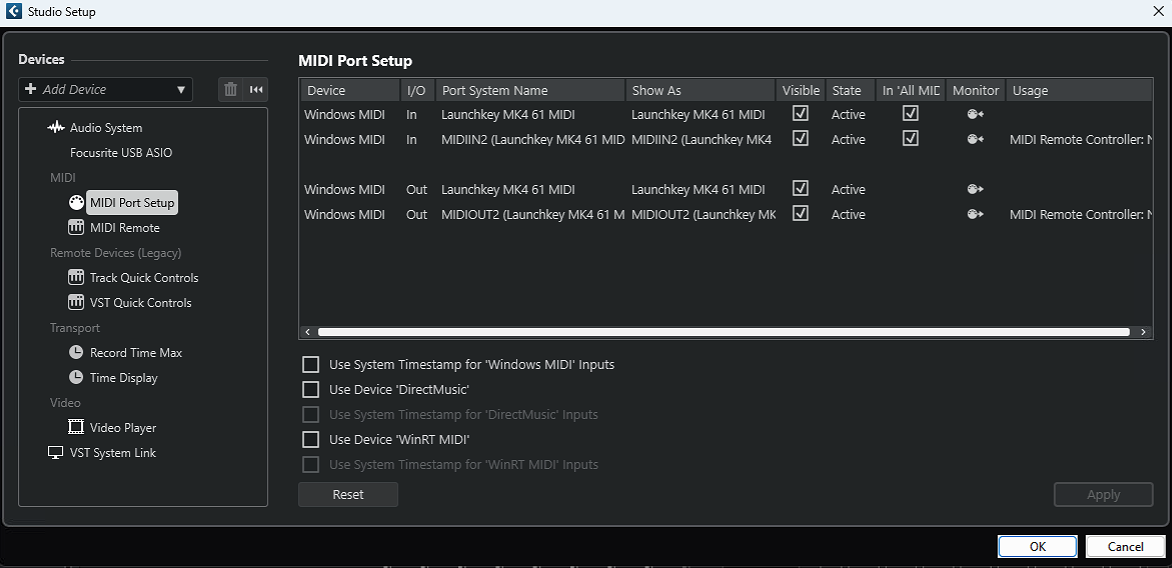Toggle Visible checkbox for MIDIOUT2 port
Screen dimensions: 1172x568
click(801, 214)
